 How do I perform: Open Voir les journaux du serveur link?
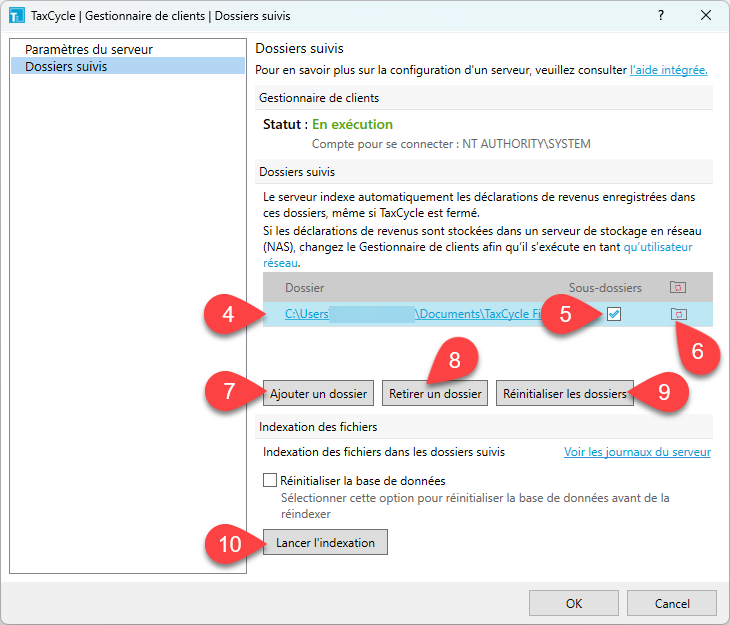click(637, 452)
